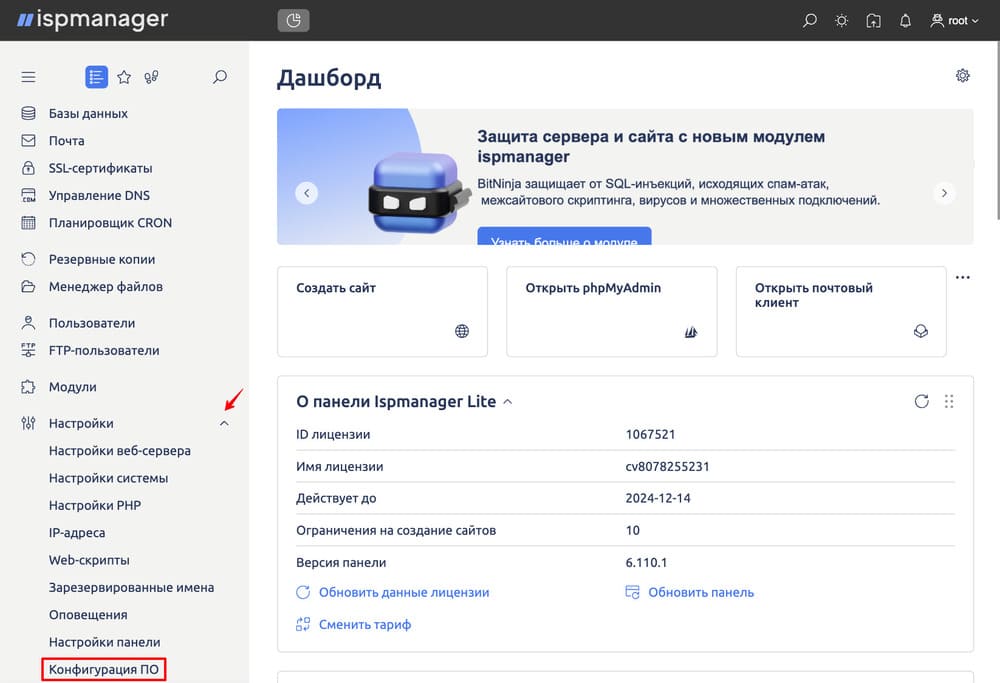This screenshot has height=683, width=1000.
Task: Open the root user dropdown
Action: [954, 20]
